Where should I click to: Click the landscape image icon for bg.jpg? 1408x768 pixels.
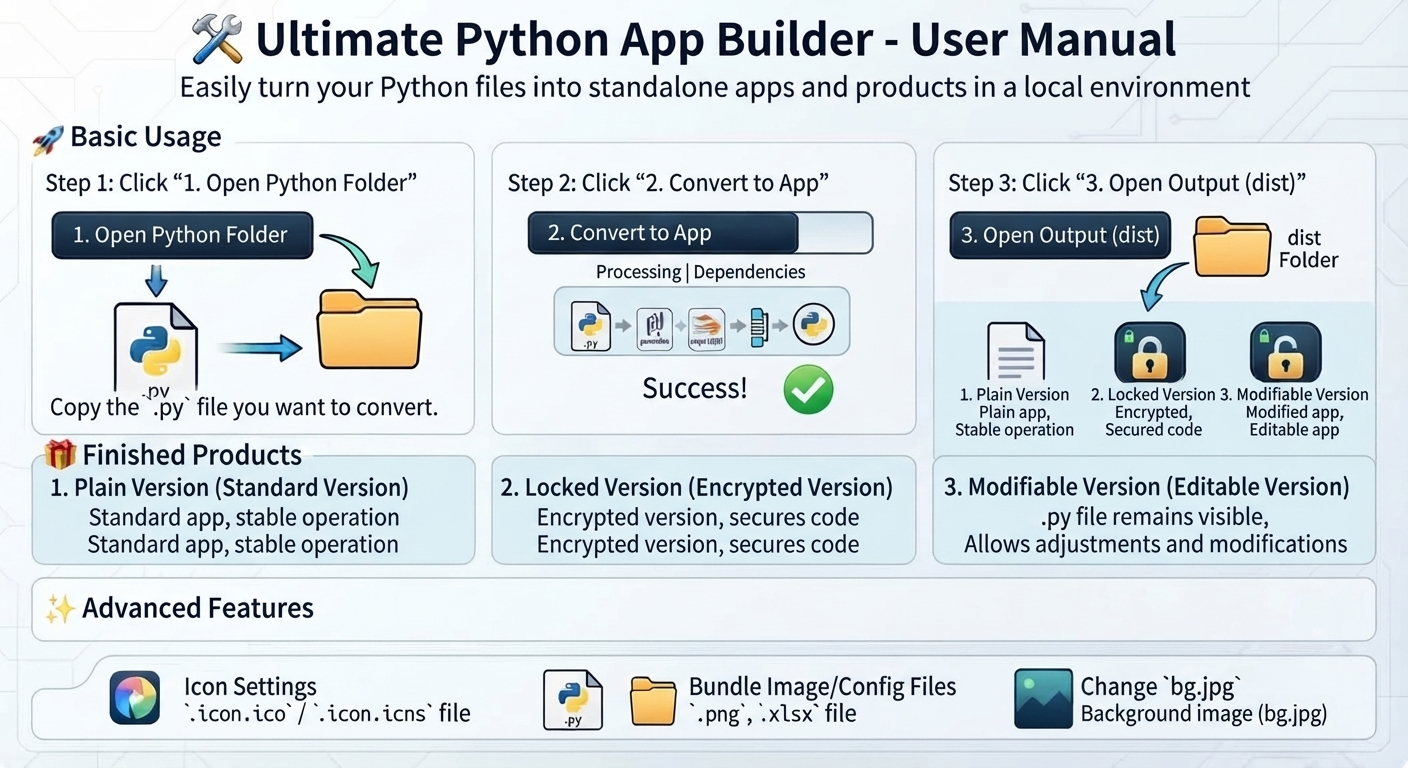1043,698
